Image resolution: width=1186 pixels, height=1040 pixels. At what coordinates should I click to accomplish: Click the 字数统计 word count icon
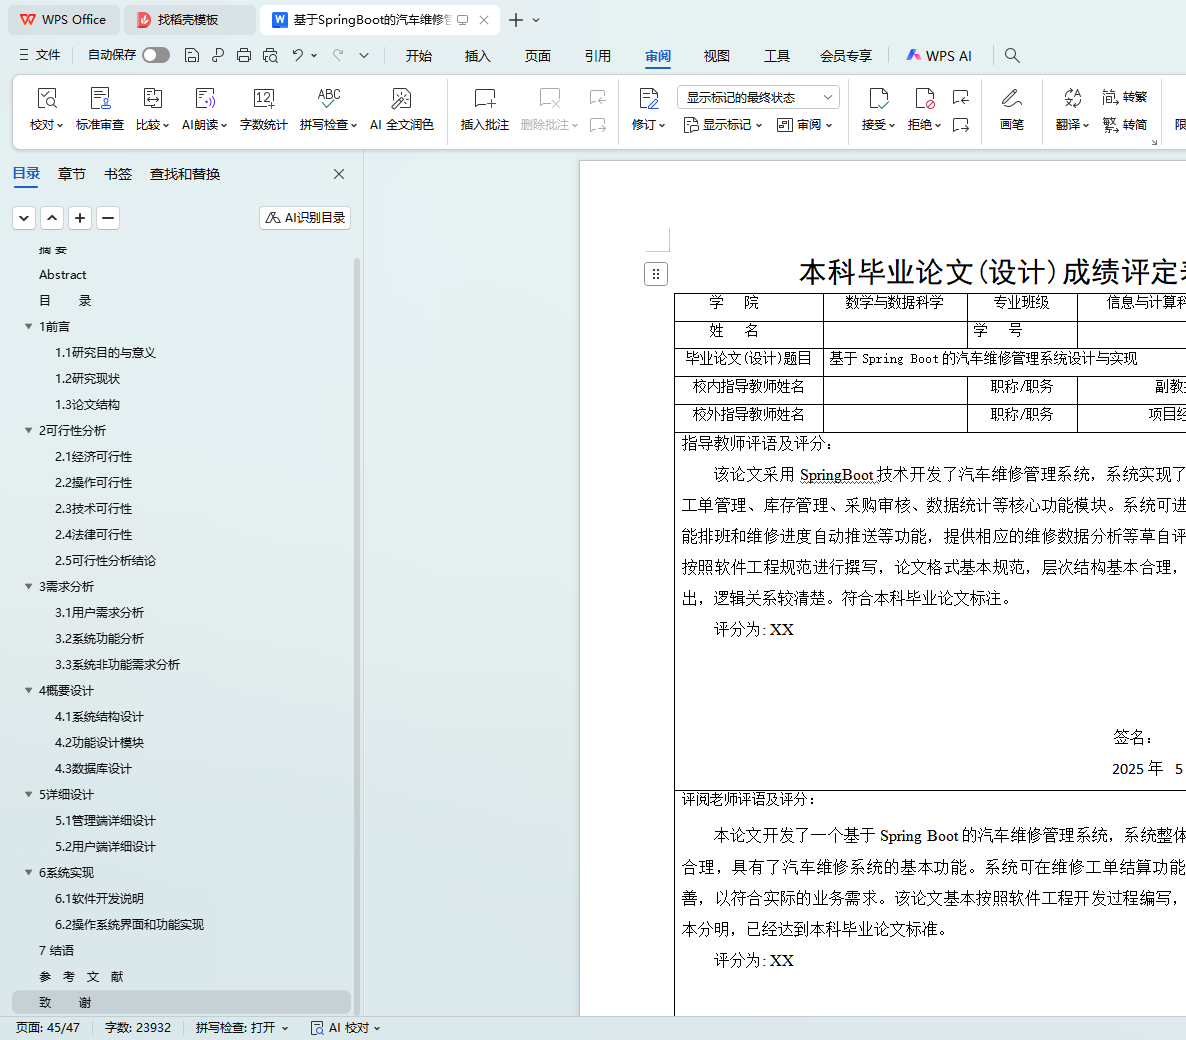(x=264, y=99)
